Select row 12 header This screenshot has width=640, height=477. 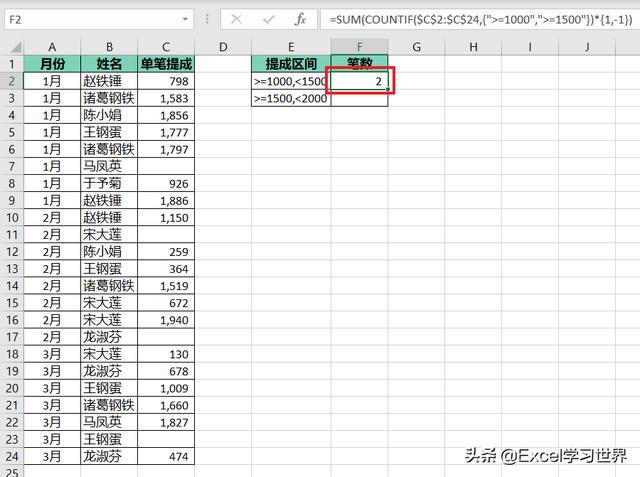(x=12, y=252)
